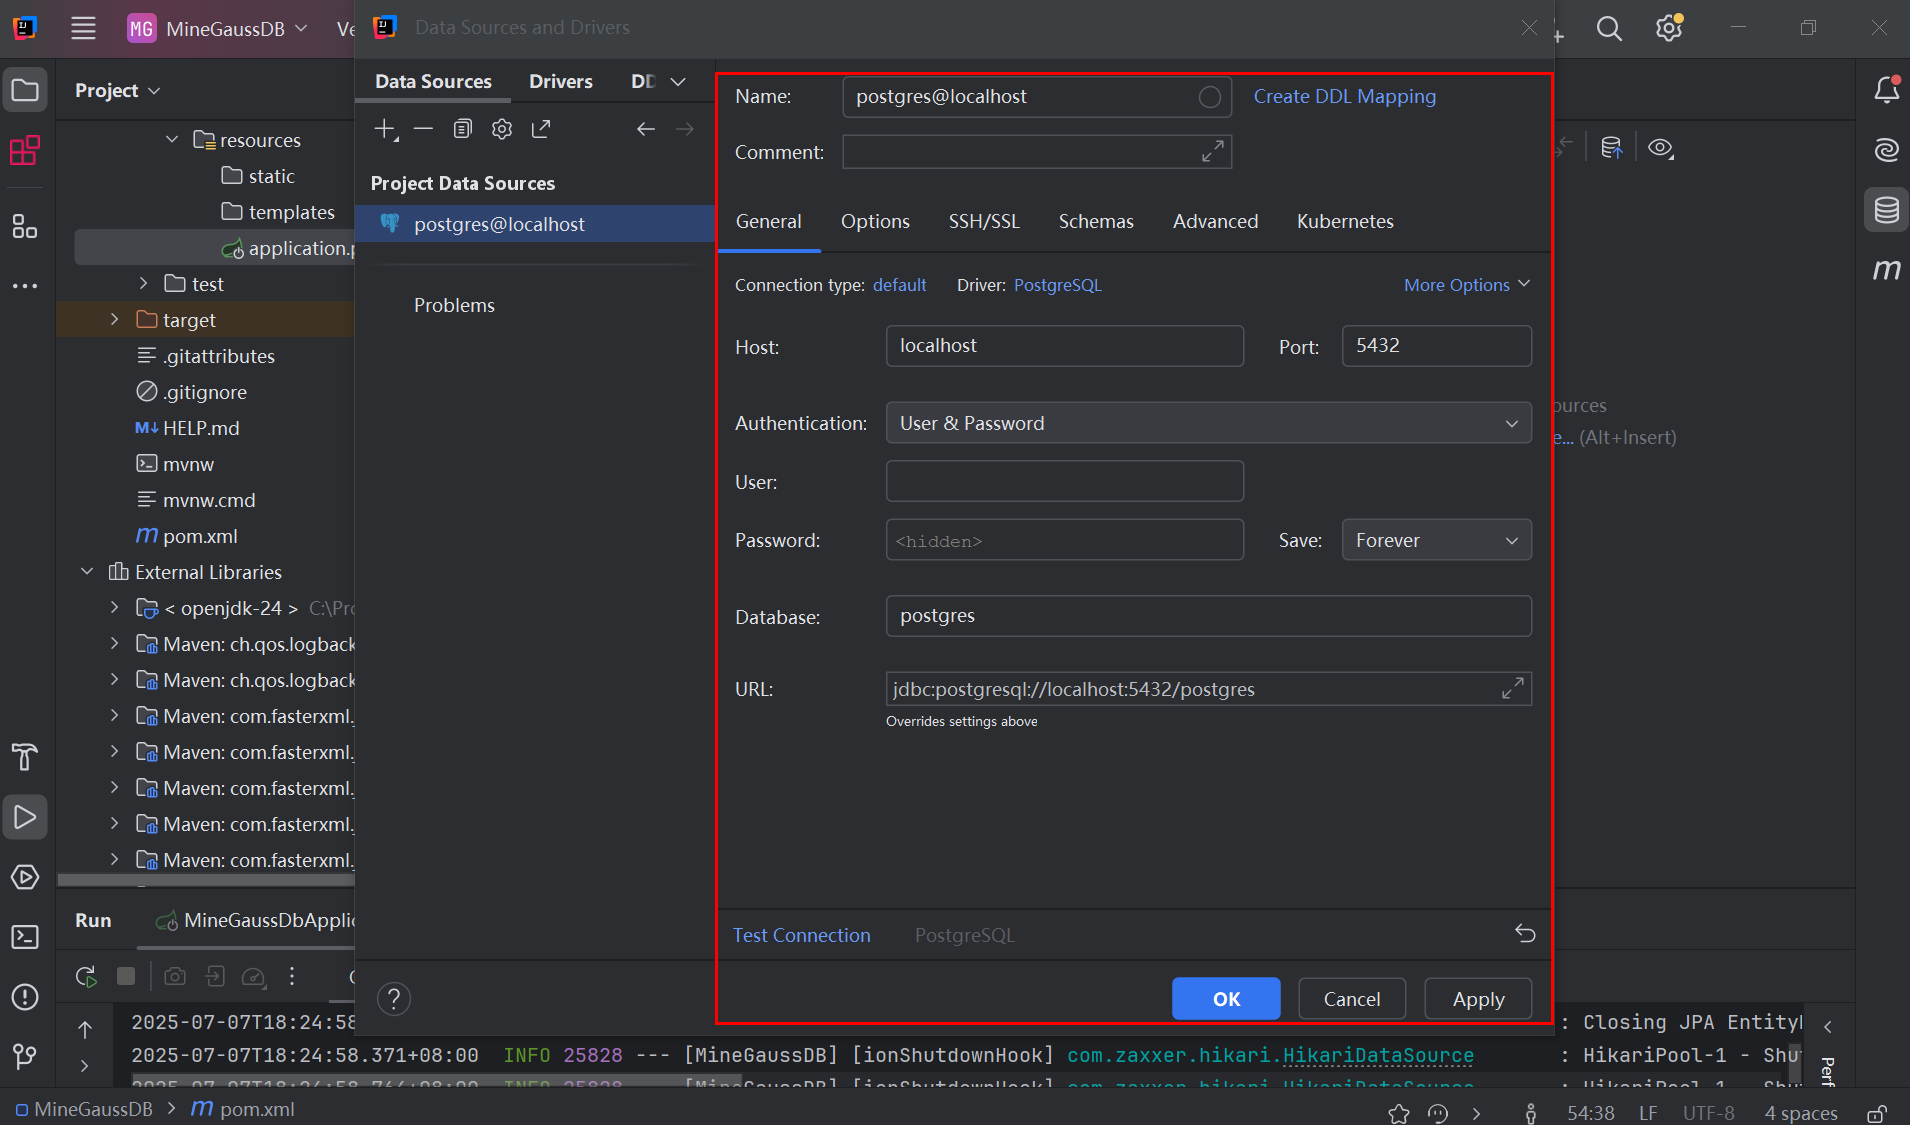Switch to the SSH/SSL tab
The width and height of the screenshot is (1910, 1125).
[x=984, y=221]
